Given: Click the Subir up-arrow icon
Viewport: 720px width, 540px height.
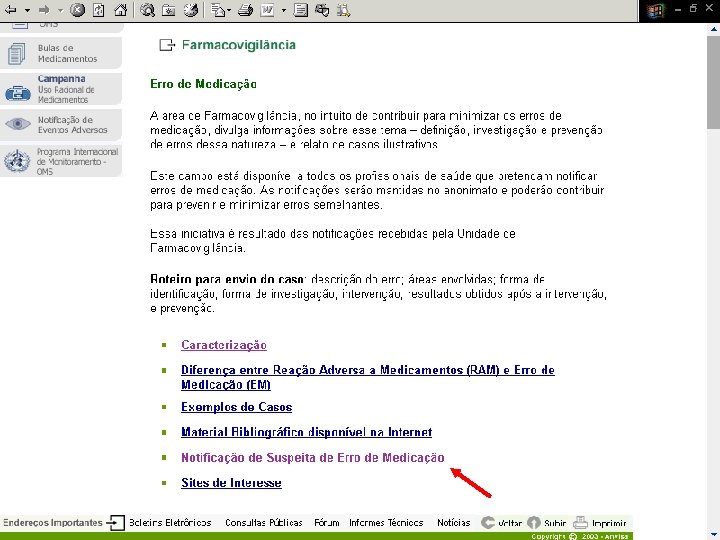Looking at the screenshot, I should (x=534, y=522).
